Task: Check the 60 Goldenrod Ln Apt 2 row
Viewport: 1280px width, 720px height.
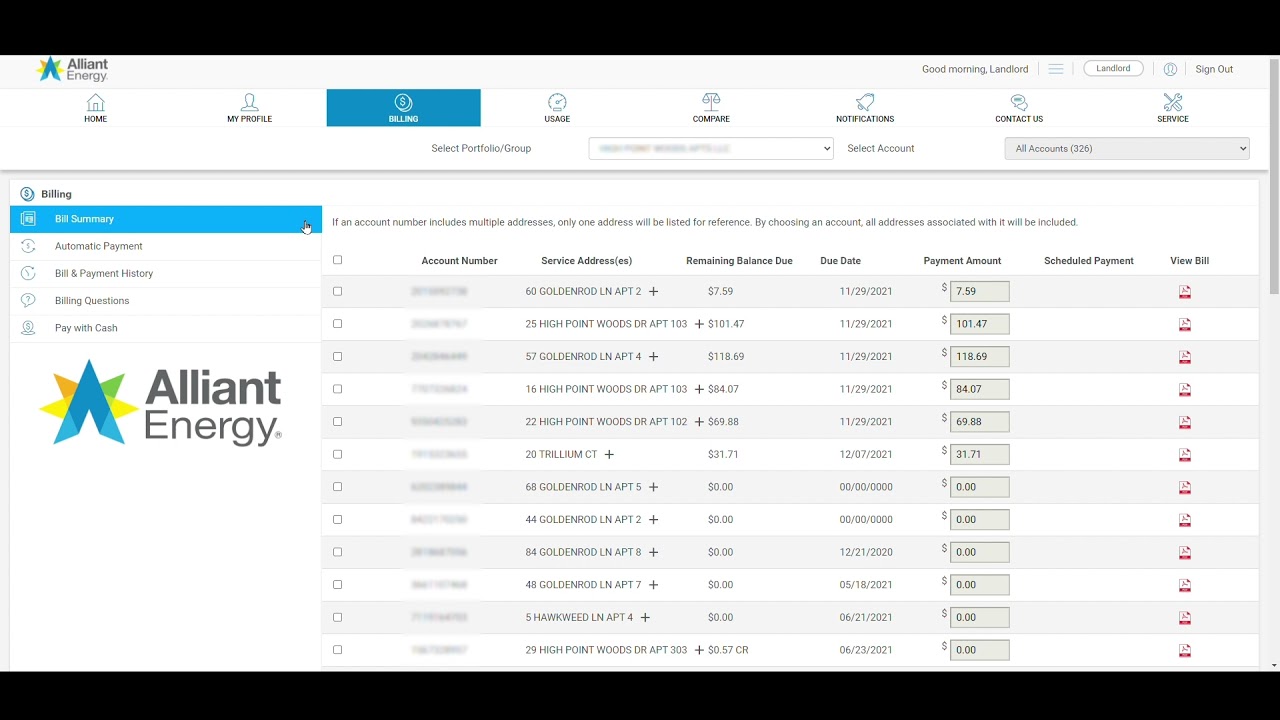Action: 337,291
